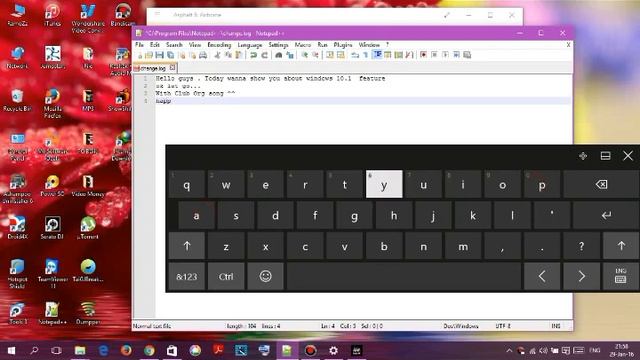Open the Settings menu
This screenshot has height=360, width=640.
(x=278, y=44)
